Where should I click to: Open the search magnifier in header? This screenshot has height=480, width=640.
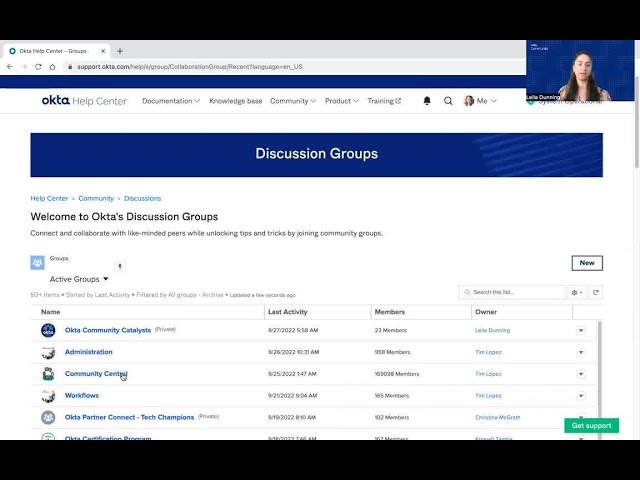[x=448, y=101]
